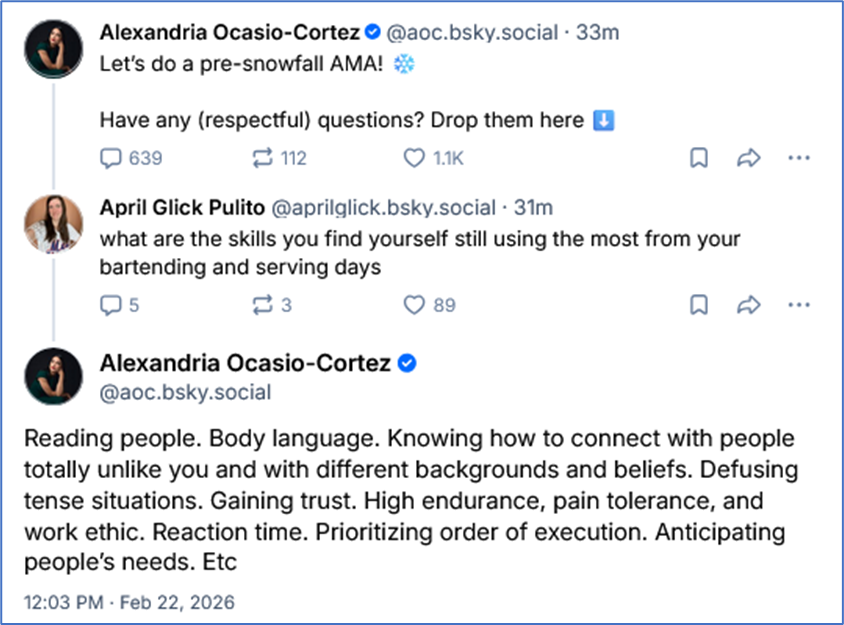Repost AOC's AMA post with 112 reposts

265,158
